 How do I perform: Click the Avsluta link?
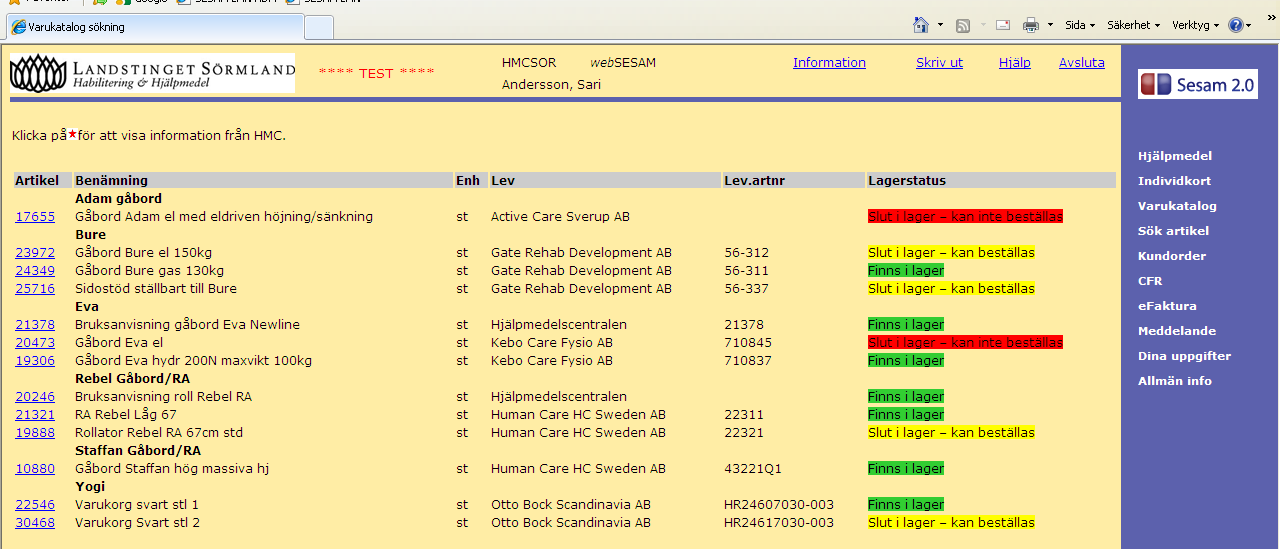(x=1082, y=63)
